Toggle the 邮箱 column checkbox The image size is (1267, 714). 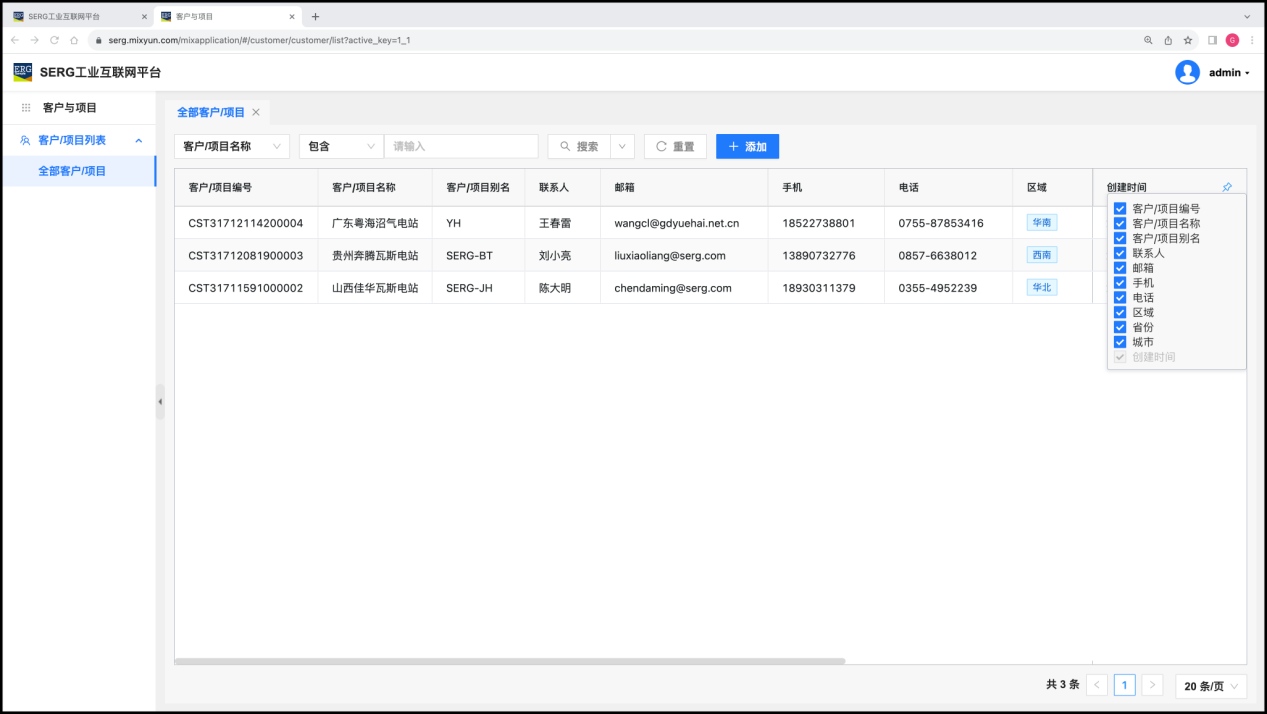[x=1120, y=268]
